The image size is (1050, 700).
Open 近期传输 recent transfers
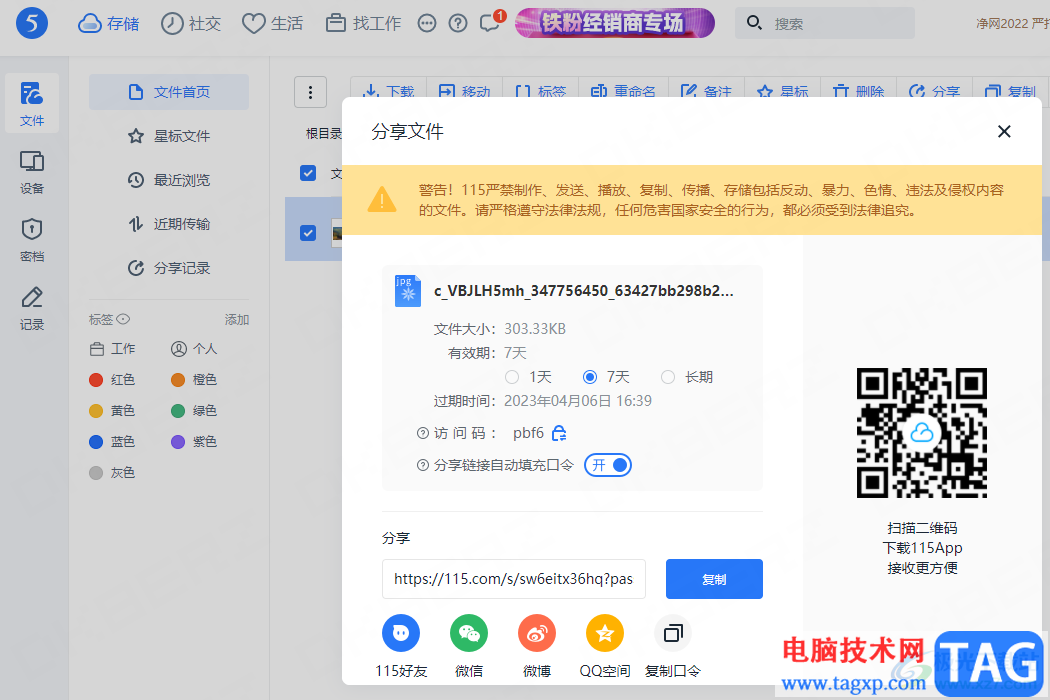click(169, 224)
